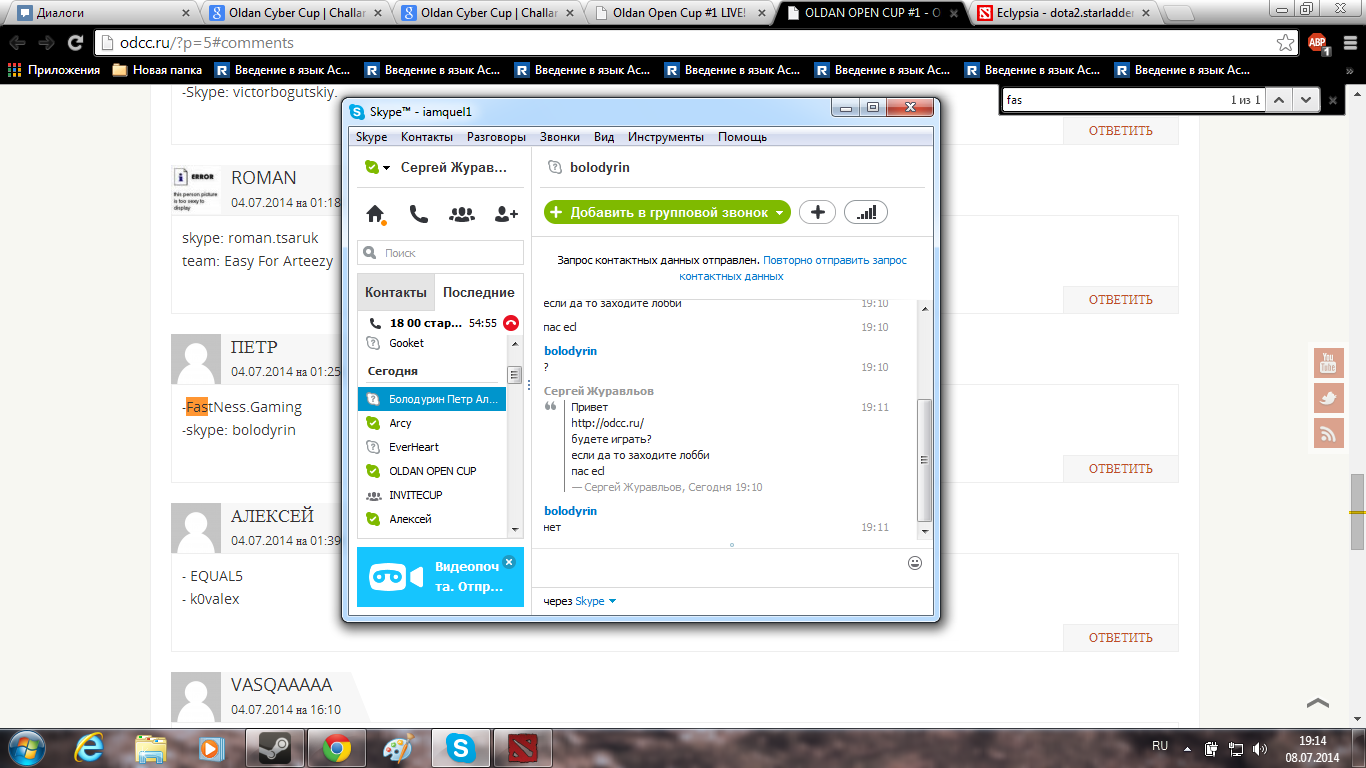Click the Skype contact search field
Viewport: 1366px width, 768px height.
coord(440,253)
